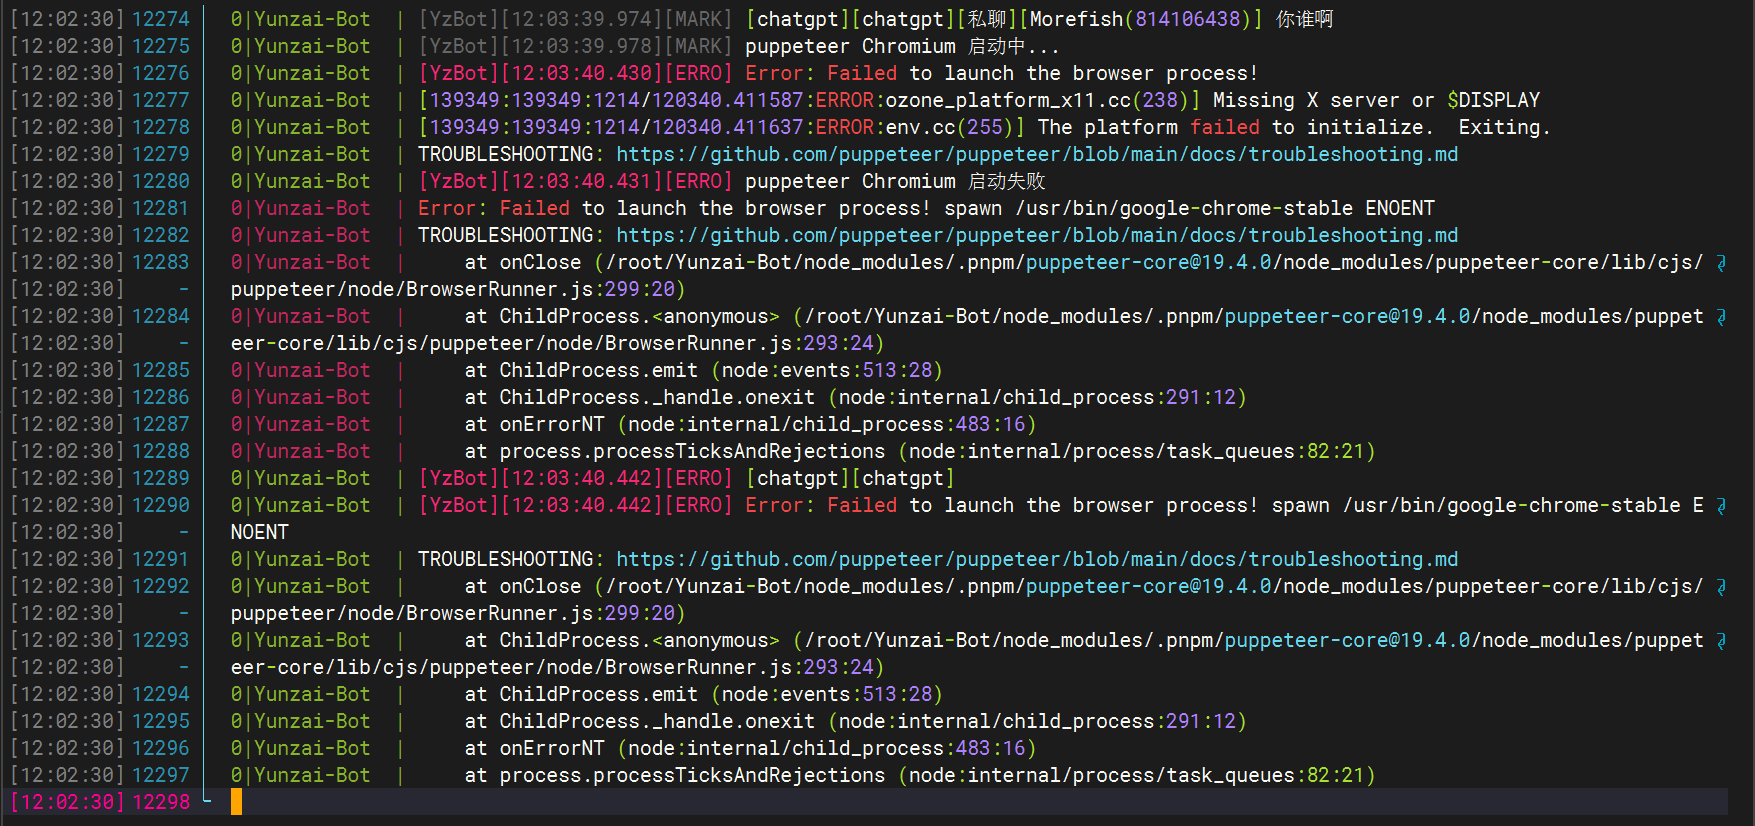The image size is (1755, 826).
Task: Click 'env.cc(255)' on line 12278
Action: (949, 127)
